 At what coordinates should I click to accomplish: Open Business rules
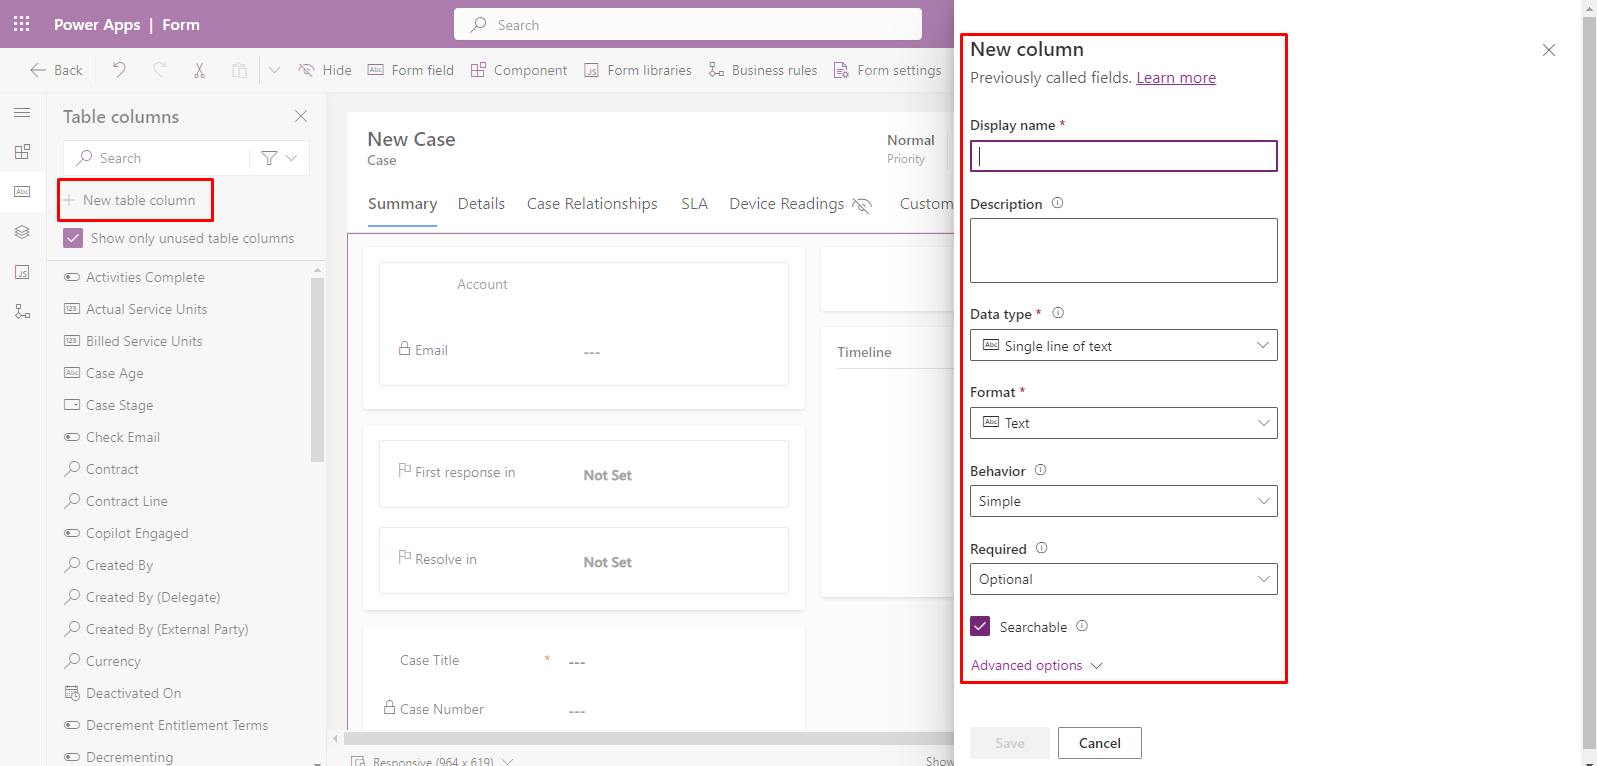[763, 70]
